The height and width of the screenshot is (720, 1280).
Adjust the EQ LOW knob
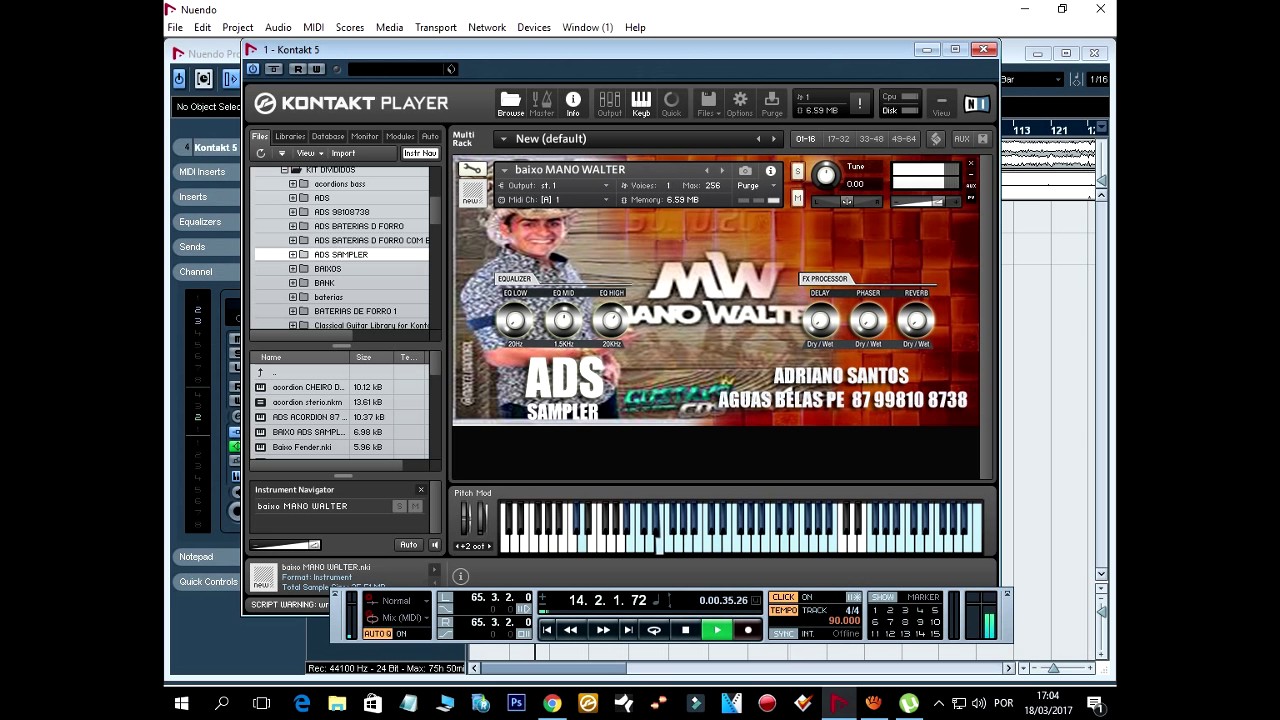pos(515,321)
